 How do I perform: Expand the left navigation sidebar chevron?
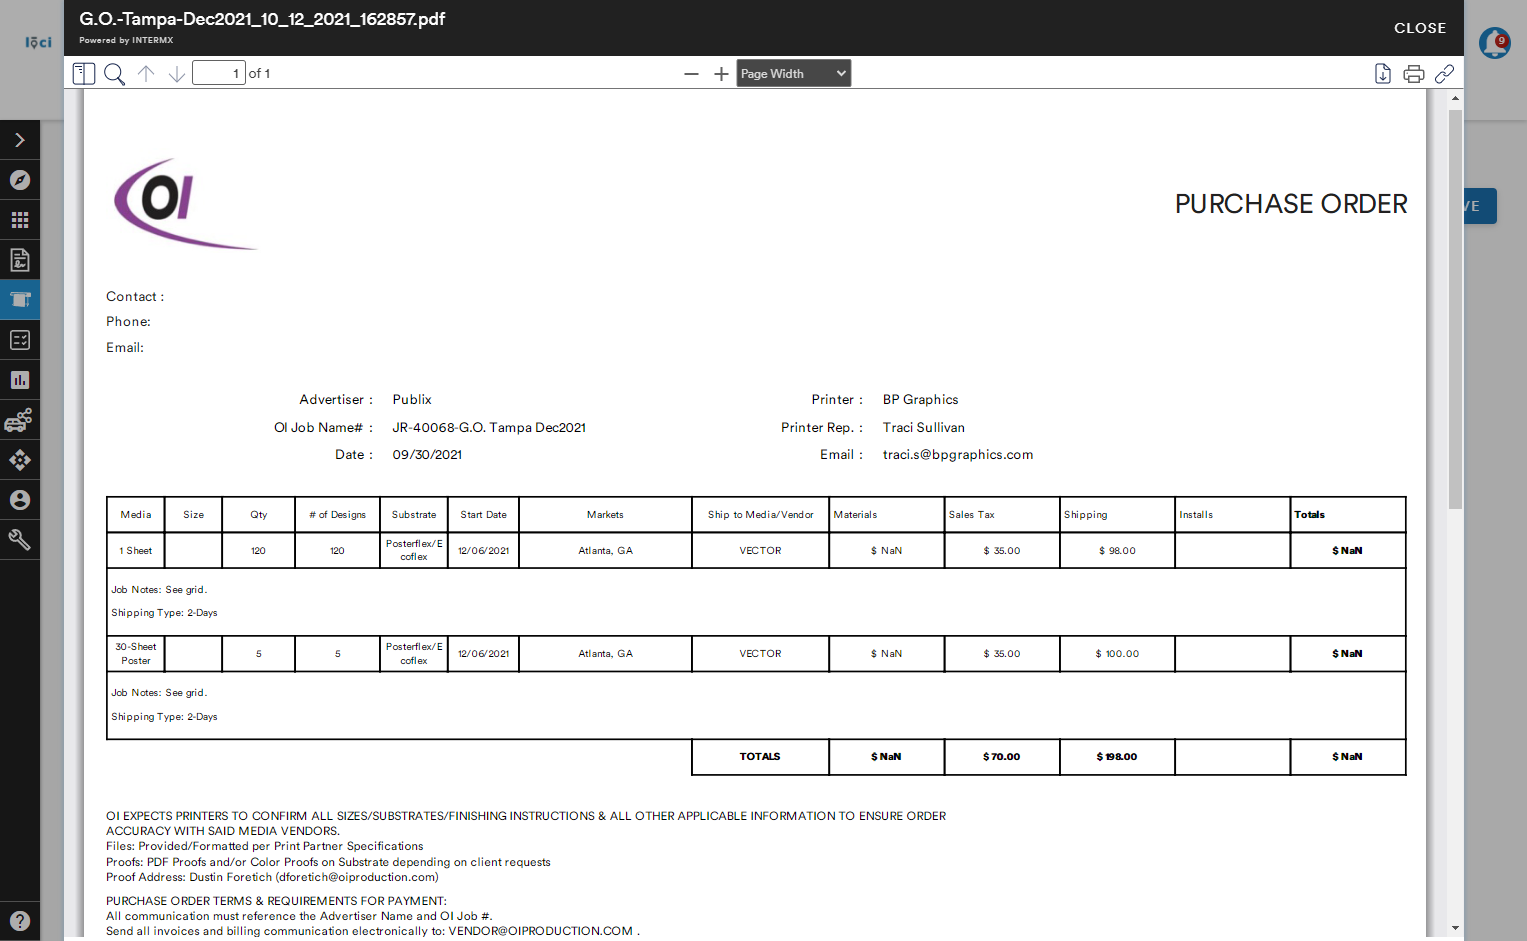pos(20,140)
